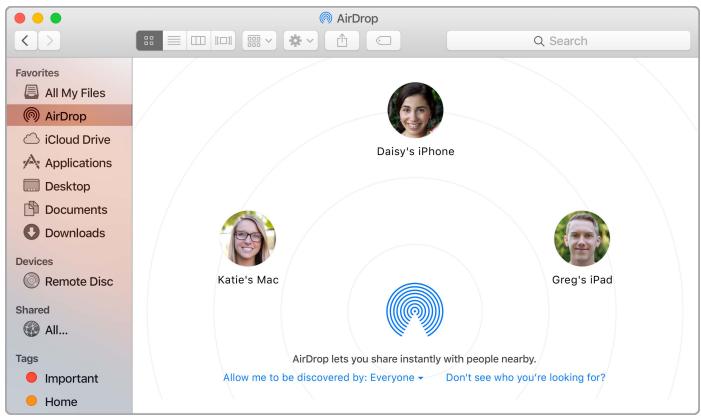
Task: Go back with the left chevron button
Action: coord(26,41)
